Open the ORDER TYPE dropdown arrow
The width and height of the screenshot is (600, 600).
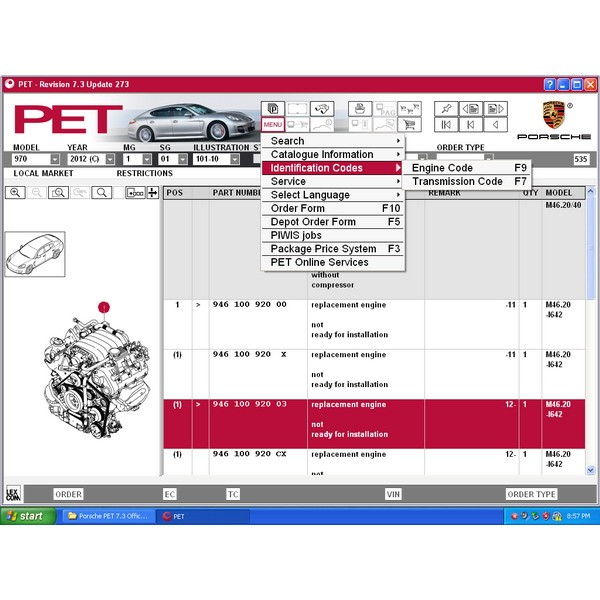(x=489, y=157)
